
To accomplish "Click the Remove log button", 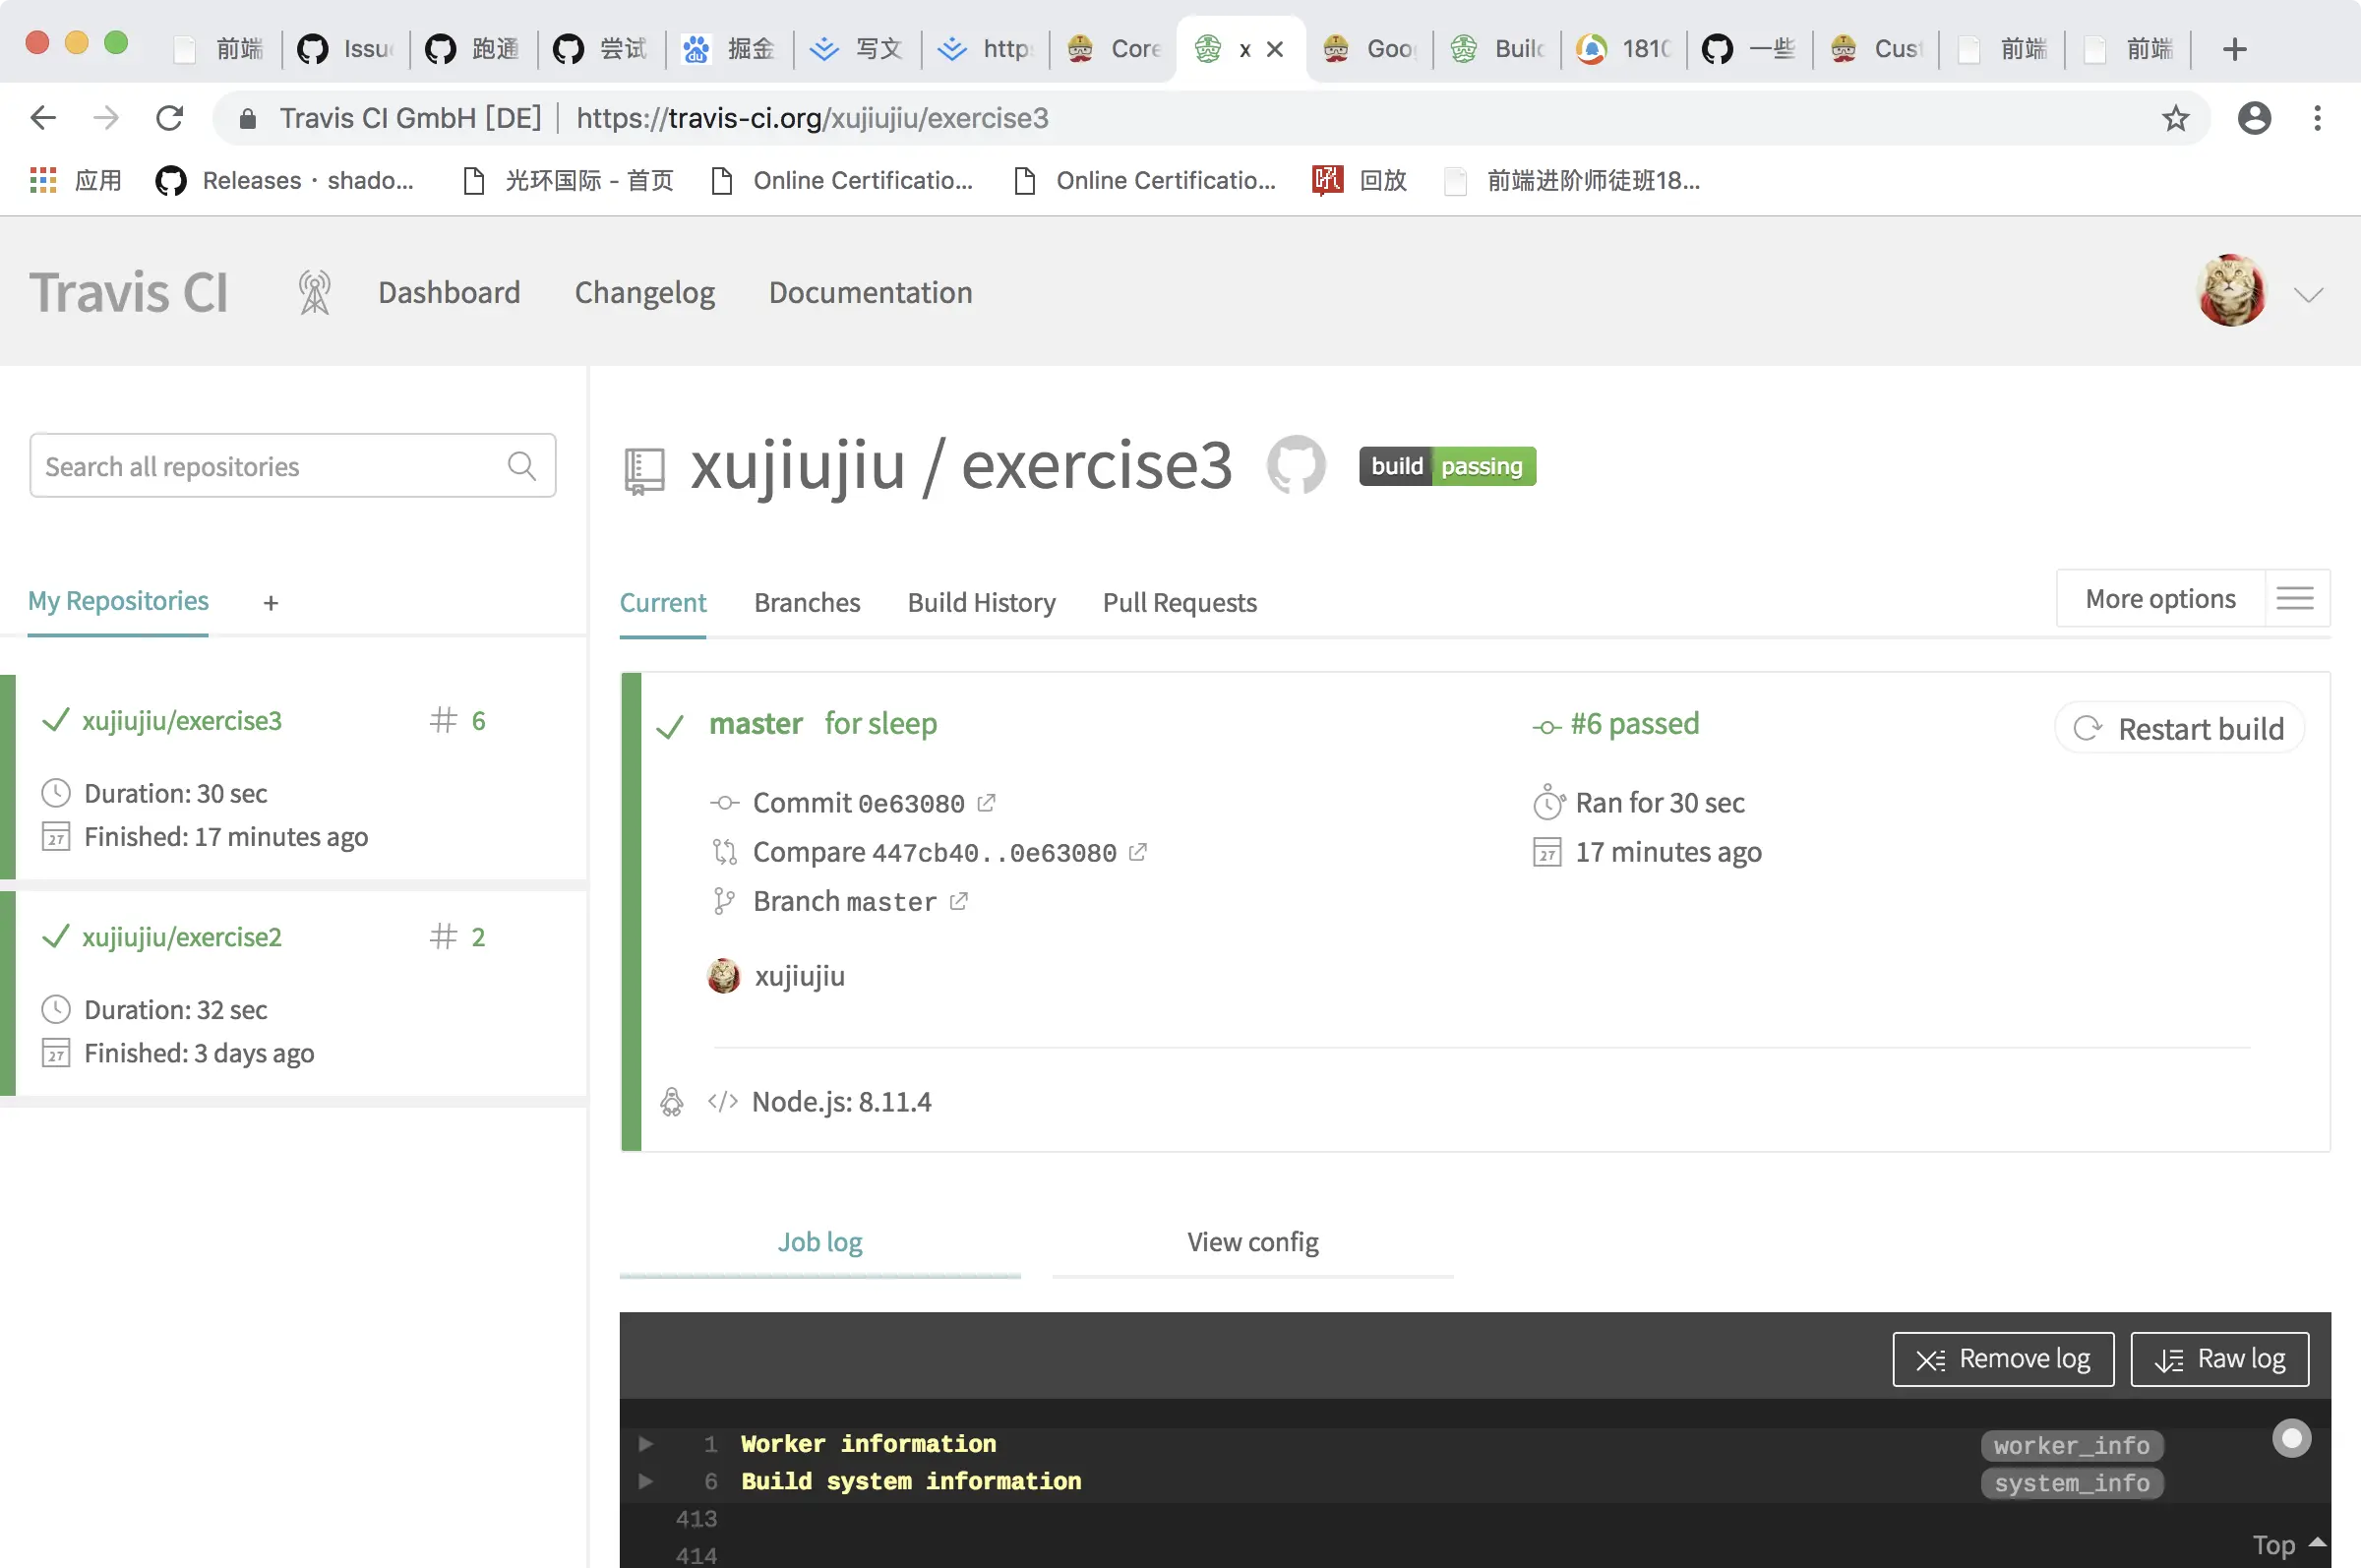I will click(2003, 1359).
